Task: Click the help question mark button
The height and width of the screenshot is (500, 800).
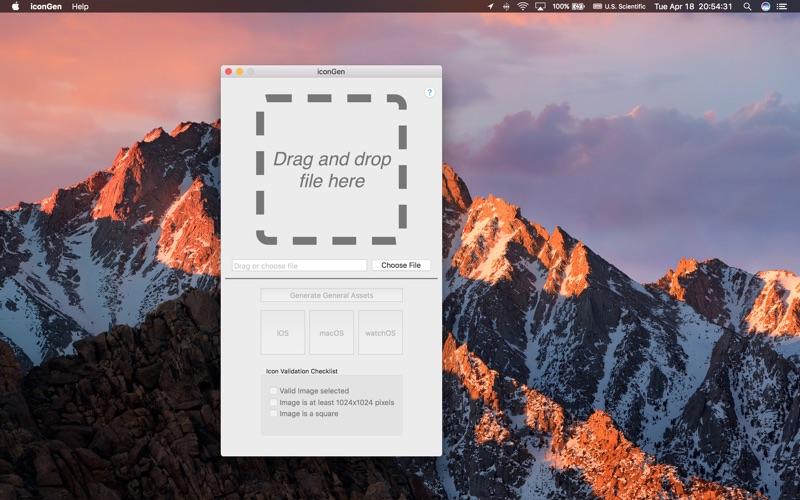Action: [x=430, y=92]
